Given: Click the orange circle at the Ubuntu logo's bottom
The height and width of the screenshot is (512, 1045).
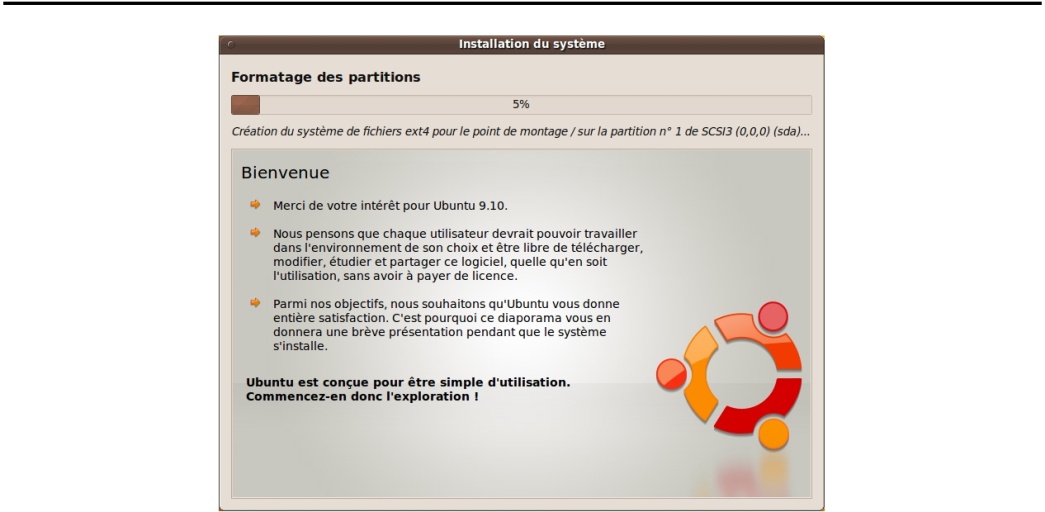Looking at the screenshot, I should (x=773, y=433).
